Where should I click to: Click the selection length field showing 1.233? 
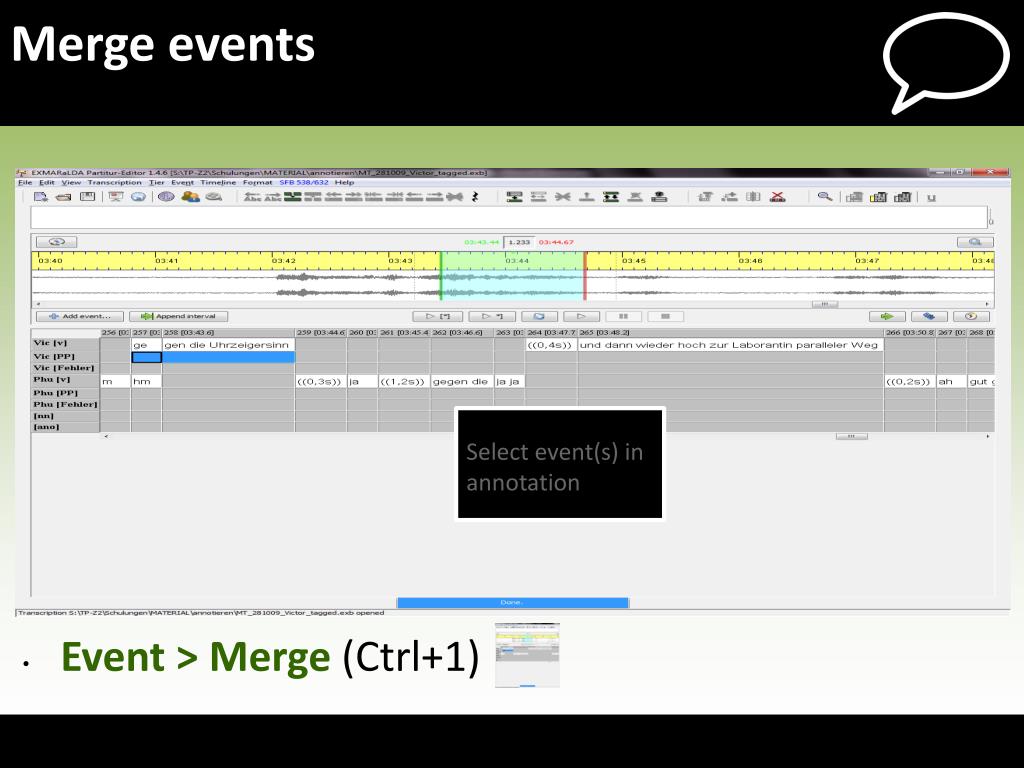519,242
